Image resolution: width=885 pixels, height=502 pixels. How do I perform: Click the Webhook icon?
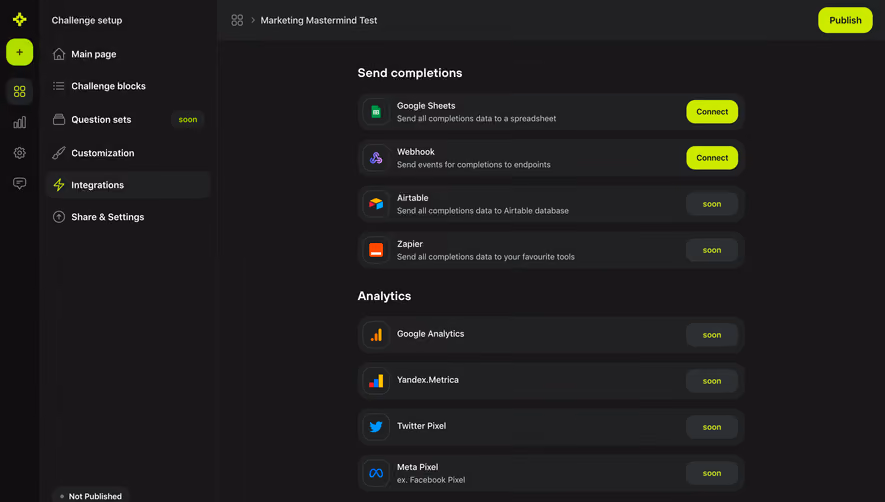tap(376, 158)
